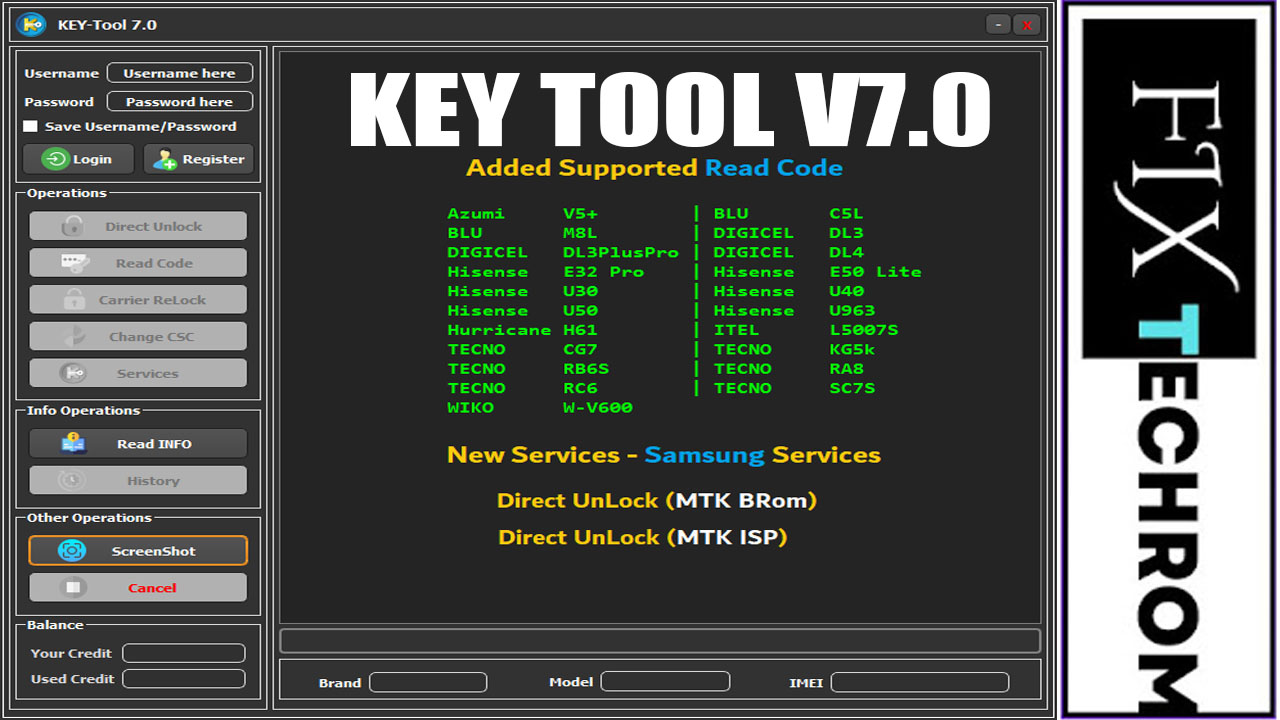
Task: Enable Save Username/Password checkbox
Action: click(30, 126)
